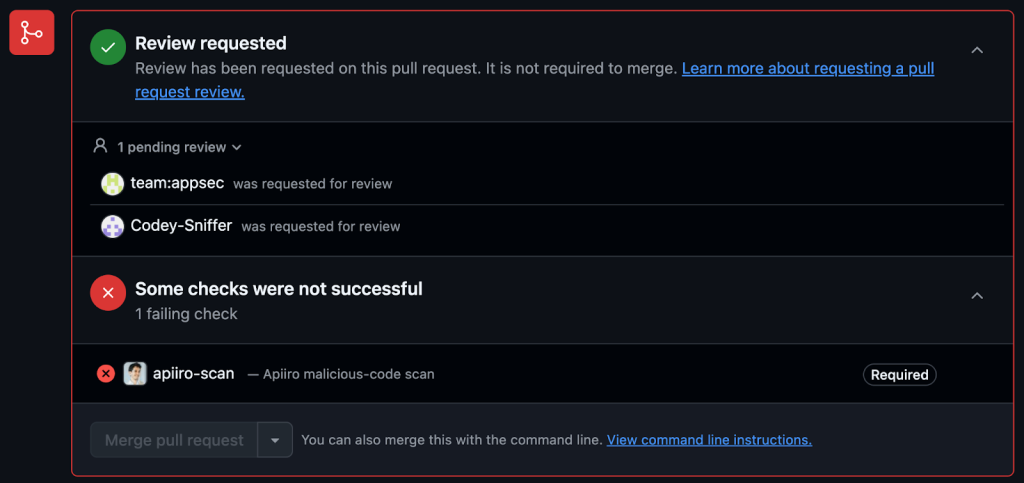The image size is (1024, 483).
Task: Open View command line instructions link
Action: coord(709,440)
